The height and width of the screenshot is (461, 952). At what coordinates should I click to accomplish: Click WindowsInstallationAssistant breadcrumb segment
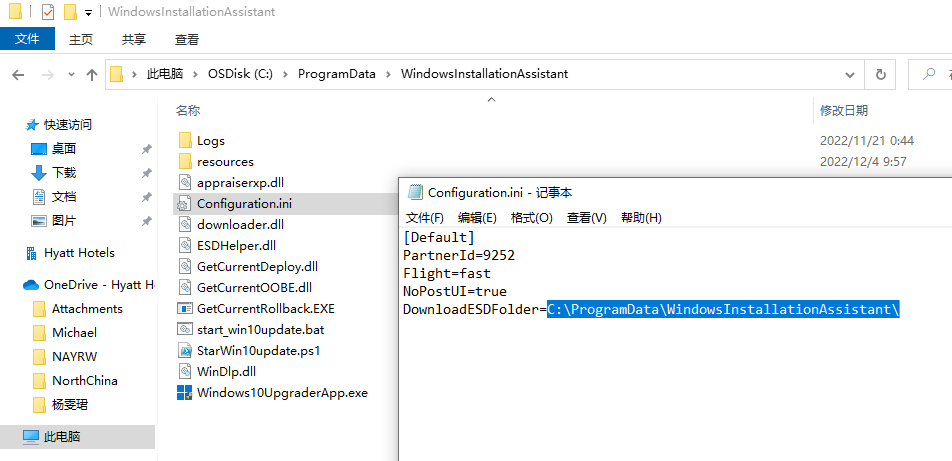[x=484, y=74]
